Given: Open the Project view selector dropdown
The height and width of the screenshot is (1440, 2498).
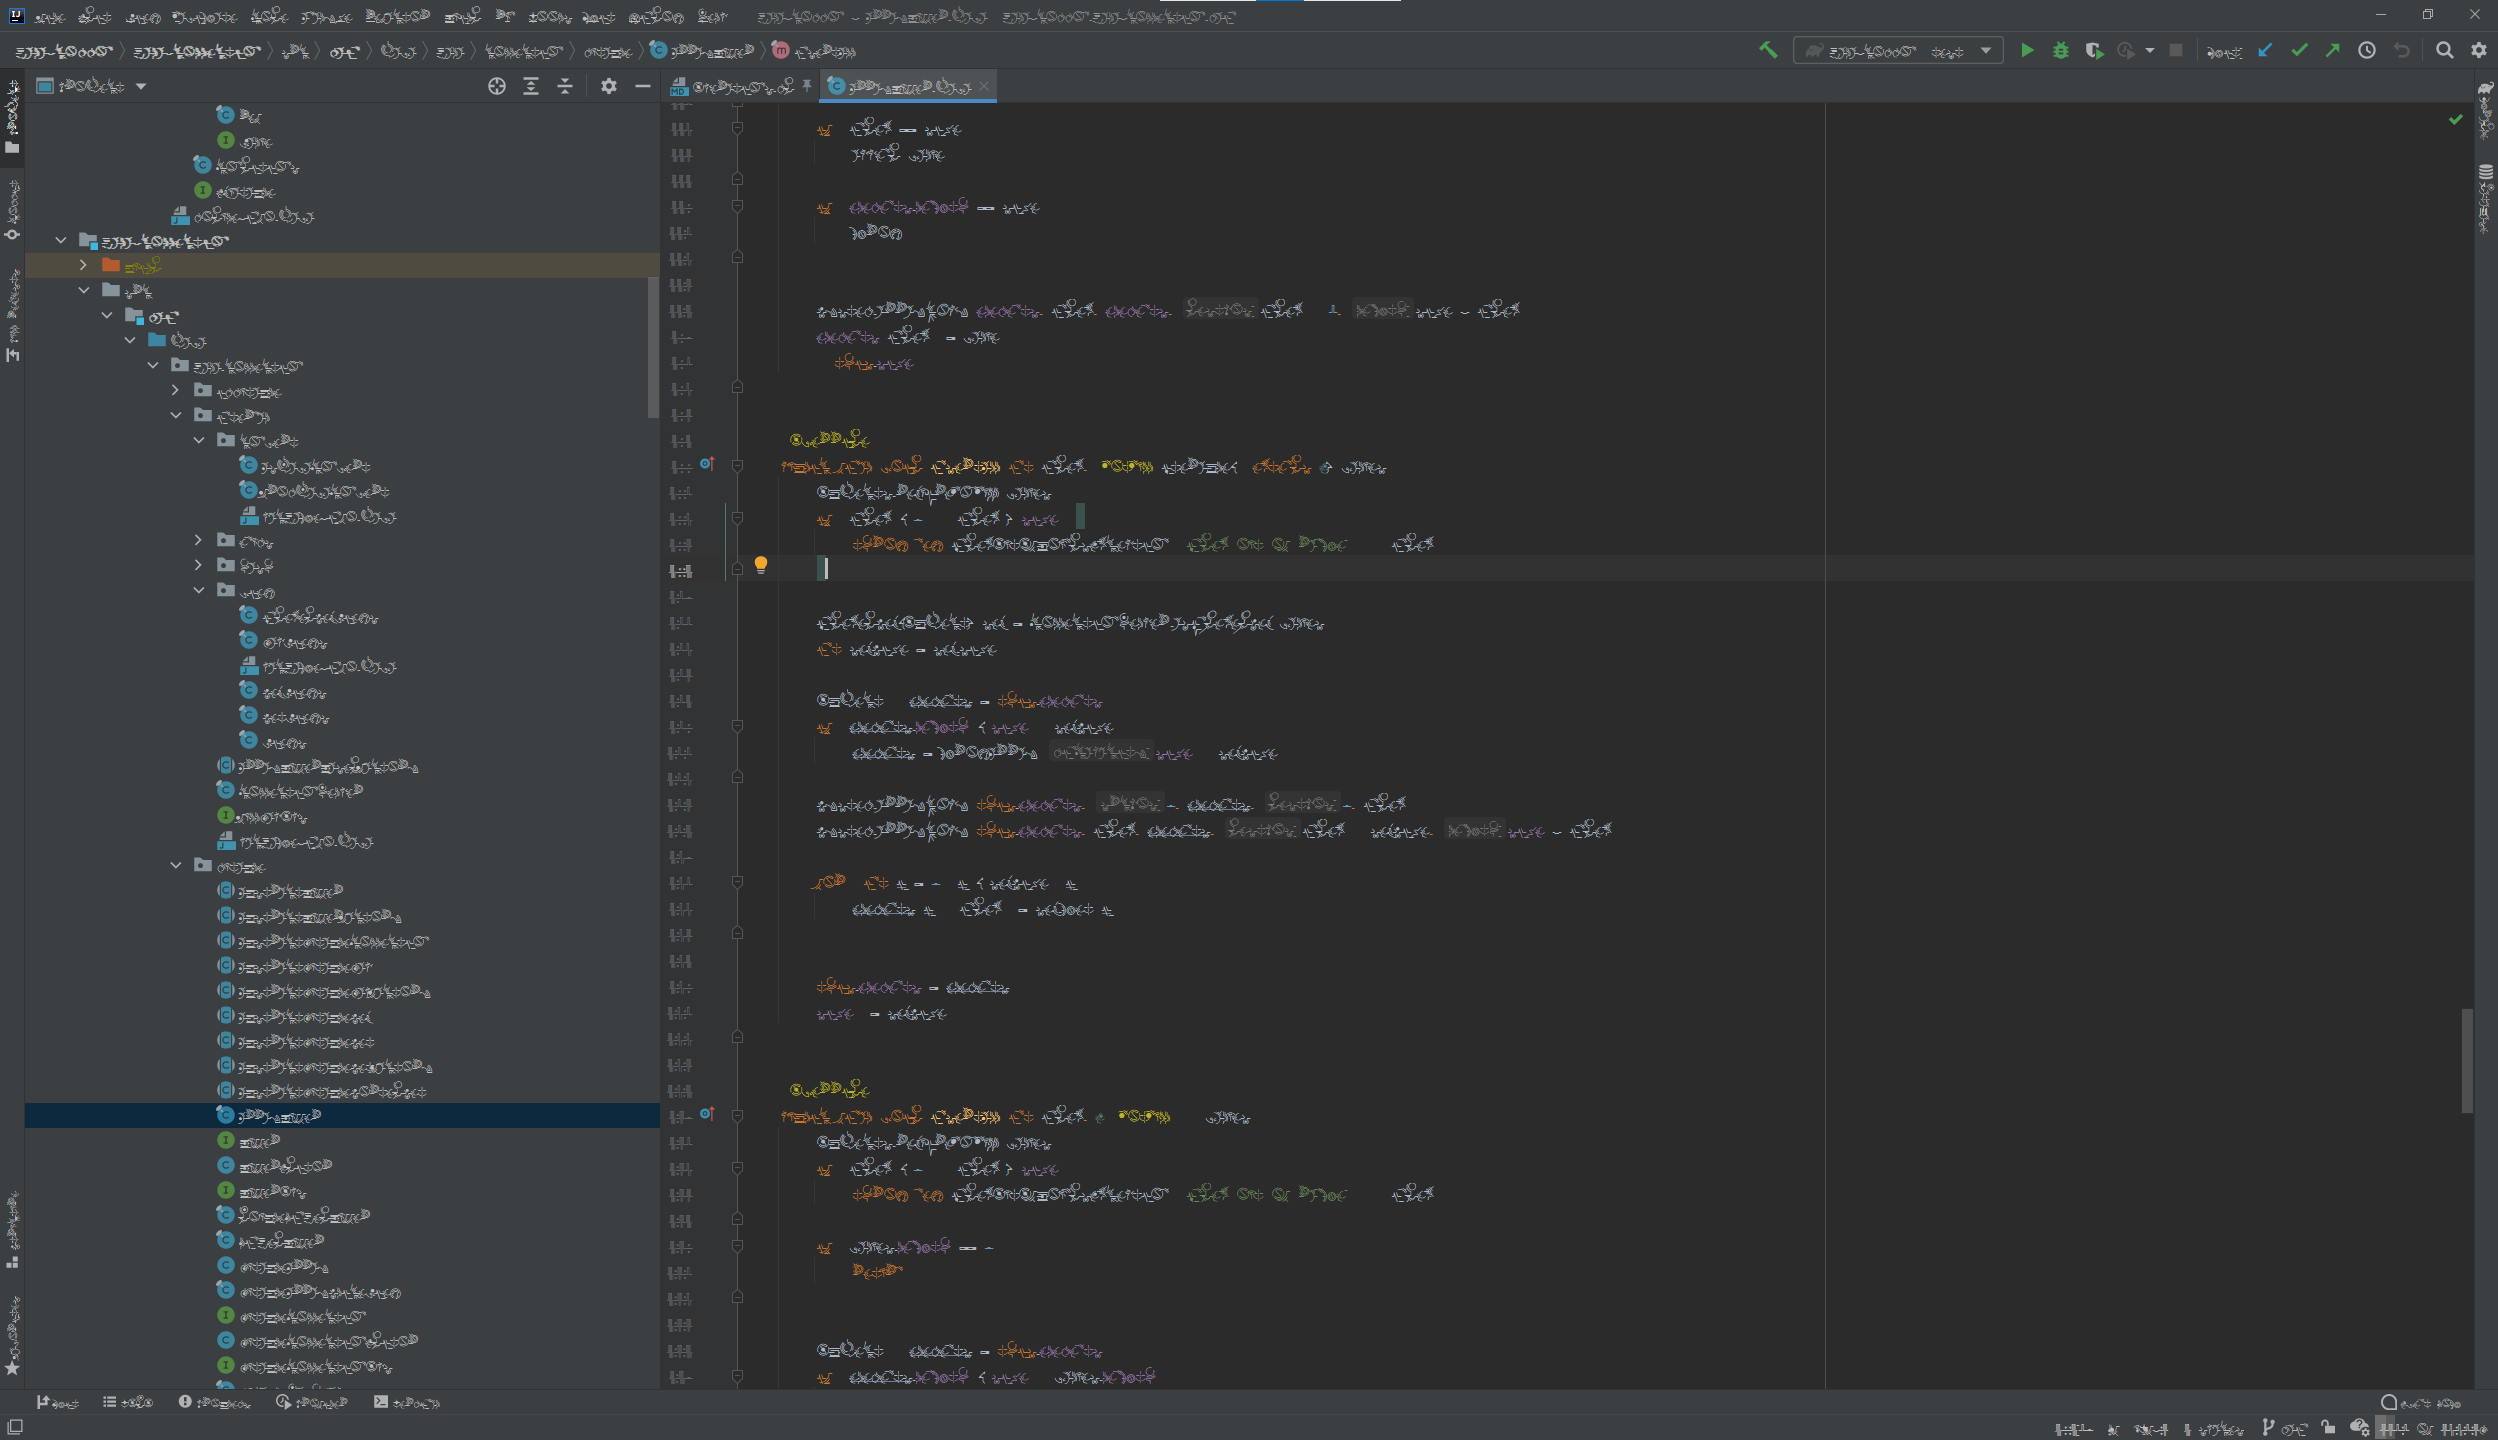Looking at the screenshot, I should coord(91,86).
